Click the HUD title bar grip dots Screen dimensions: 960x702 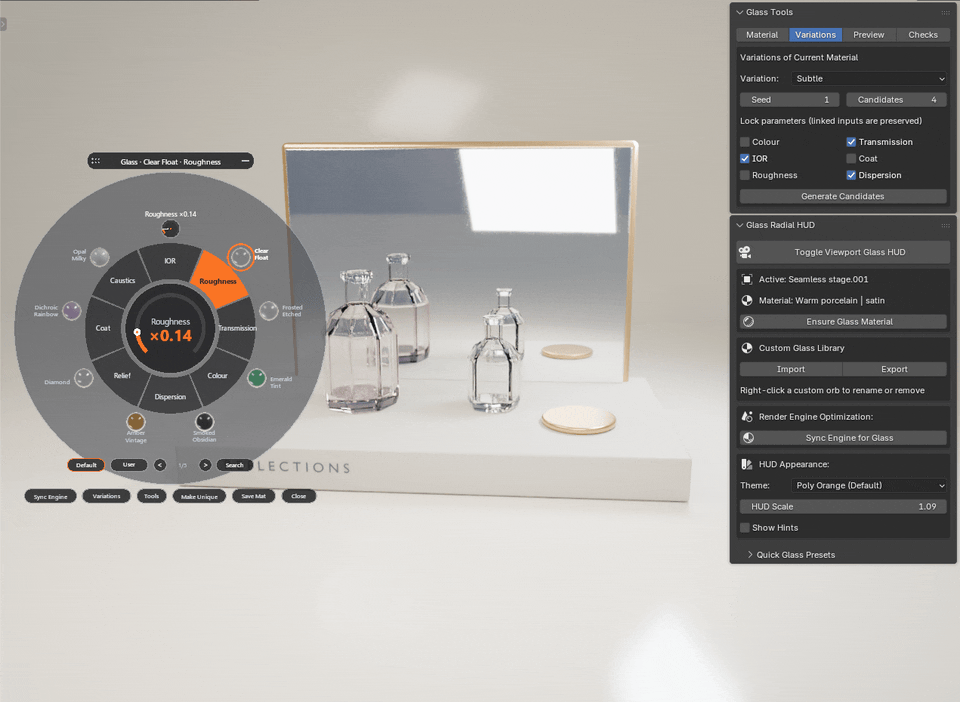(x=96, y=161)
